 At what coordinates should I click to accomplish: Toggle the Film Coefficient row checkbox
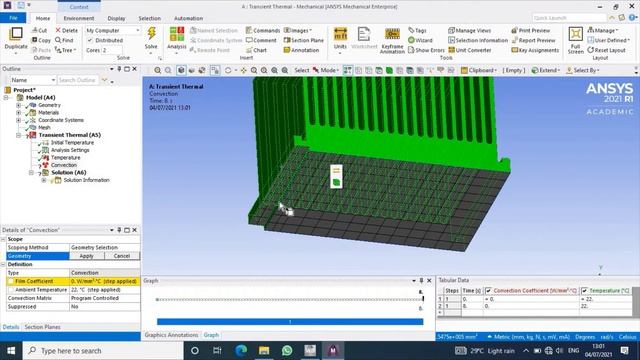click(11, 281)
